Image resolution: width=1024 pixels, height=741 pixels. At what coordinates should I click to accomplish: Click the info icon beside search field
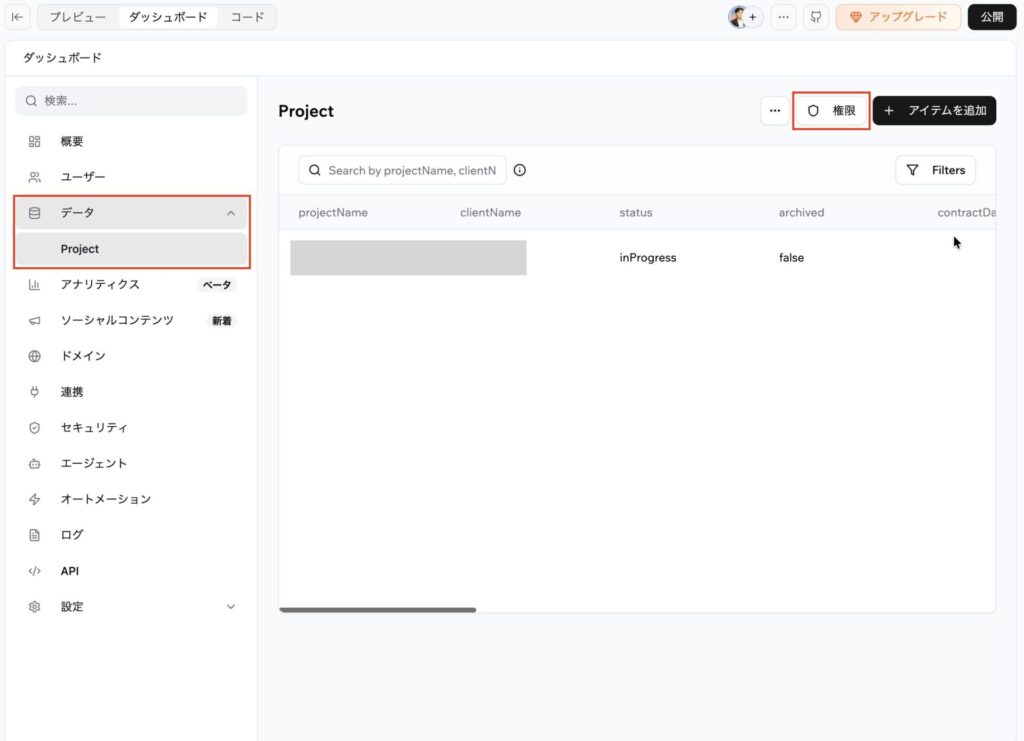point(520,170)
